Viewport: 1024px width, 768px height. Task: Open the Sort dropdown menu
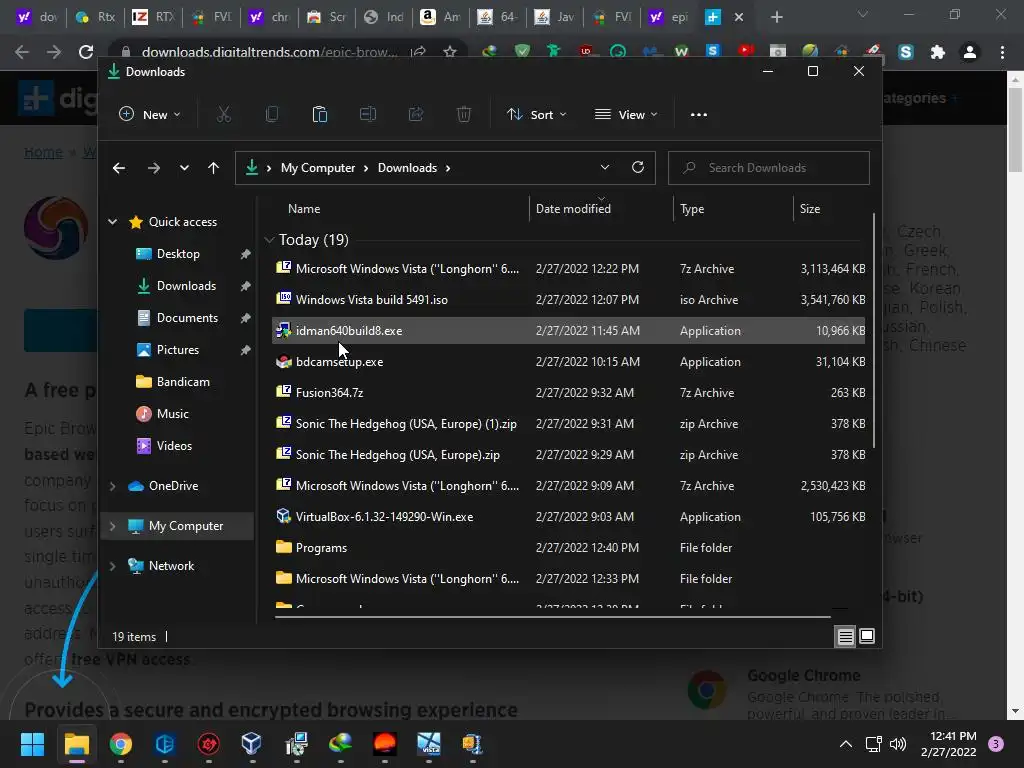(537, 114)
